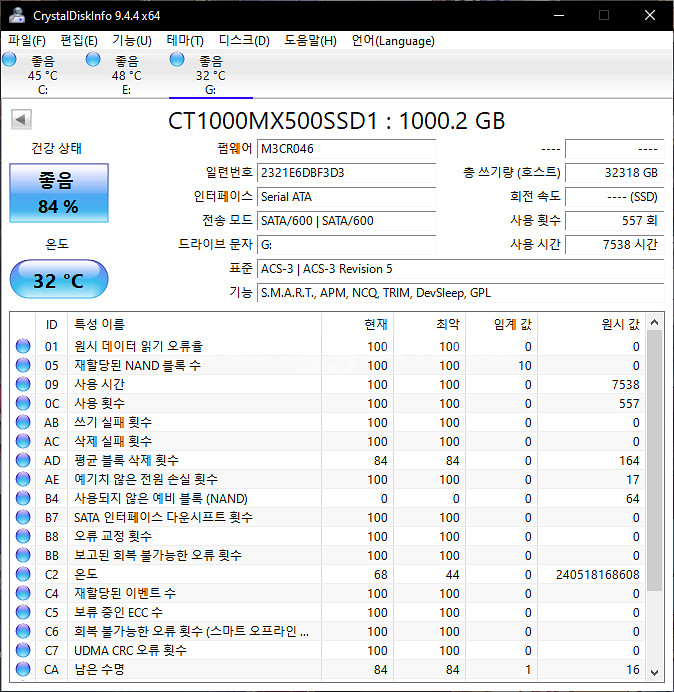Image resolution: width=674 pixels, height=692 pixels.
Task: Click the firmware field M3CR046
Action: pos(346,149)
